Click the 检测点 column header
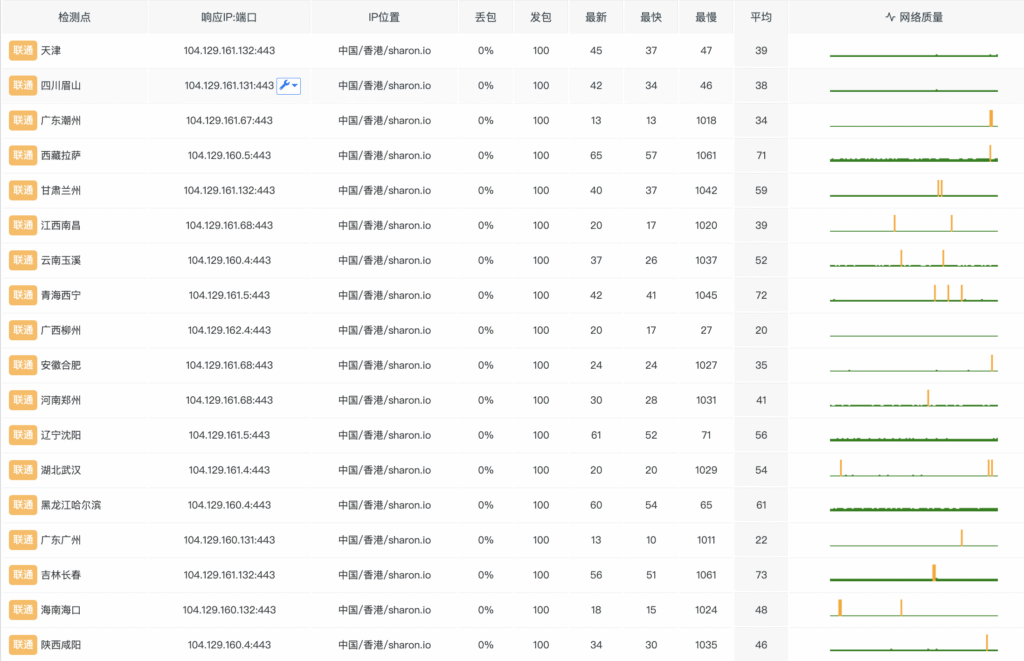 tap(75, 17)
